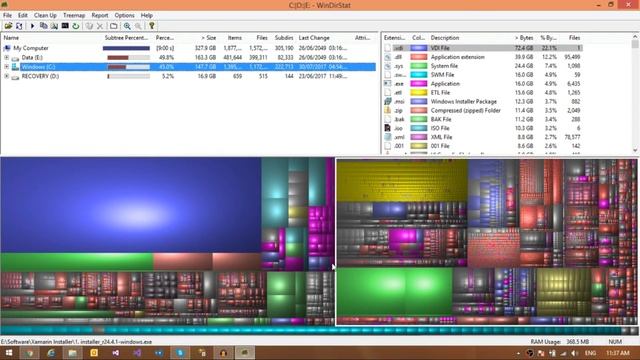Click the .zip compressed folder icon
Screen dimensions: 640x360
click(388, 110)
